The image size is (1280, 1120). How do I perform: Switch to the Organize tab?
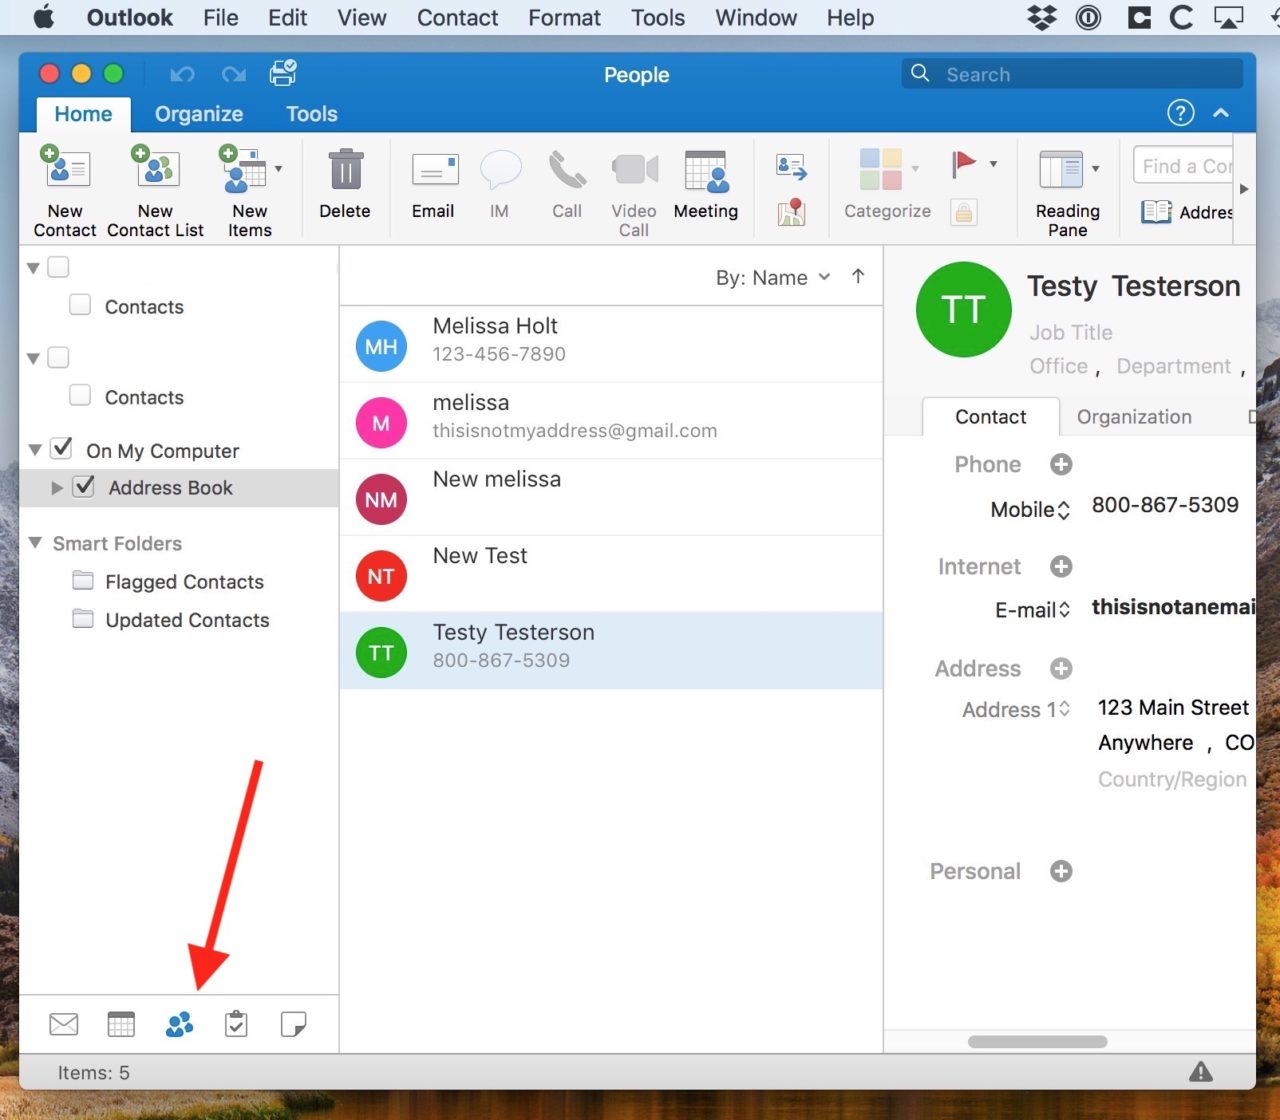point(198,114)
